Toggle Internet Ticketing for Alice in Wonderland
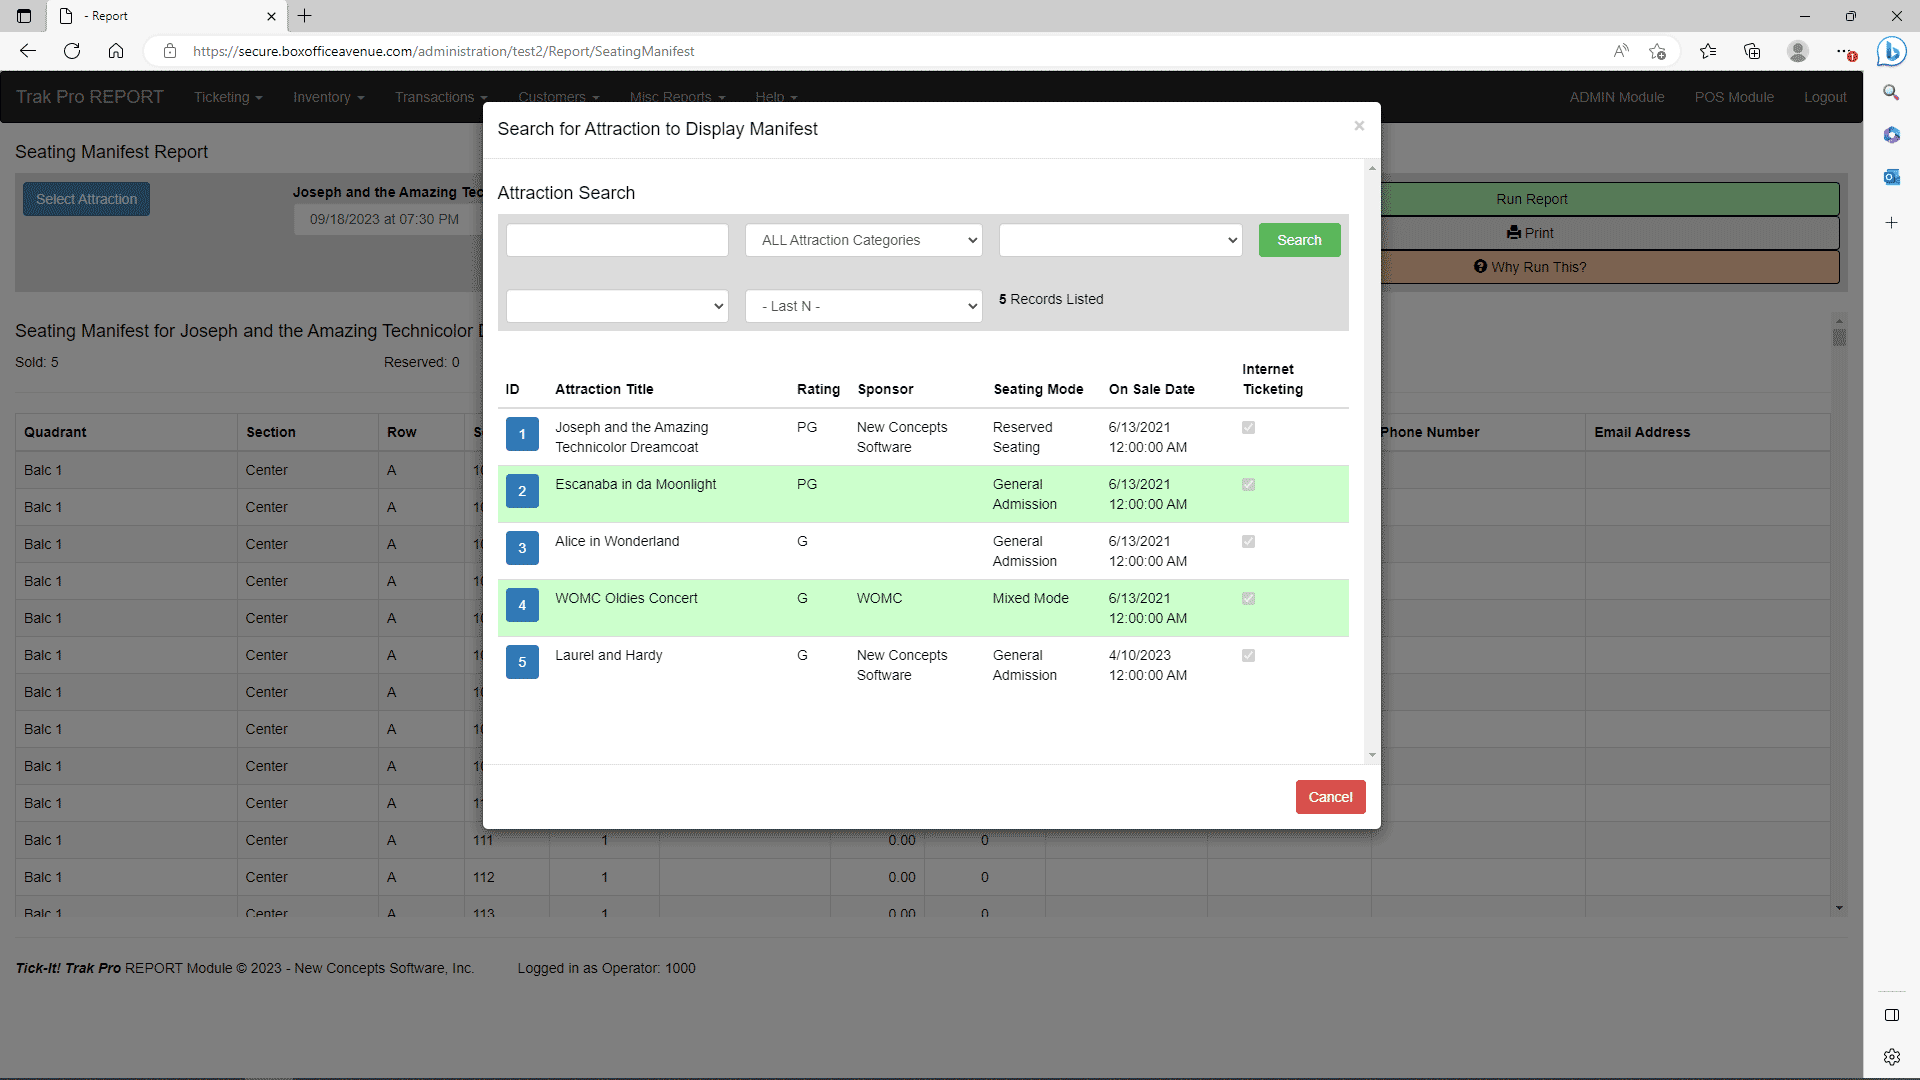The width and height of the screenshot is (1920, 1080). (x=1248, y=541)
